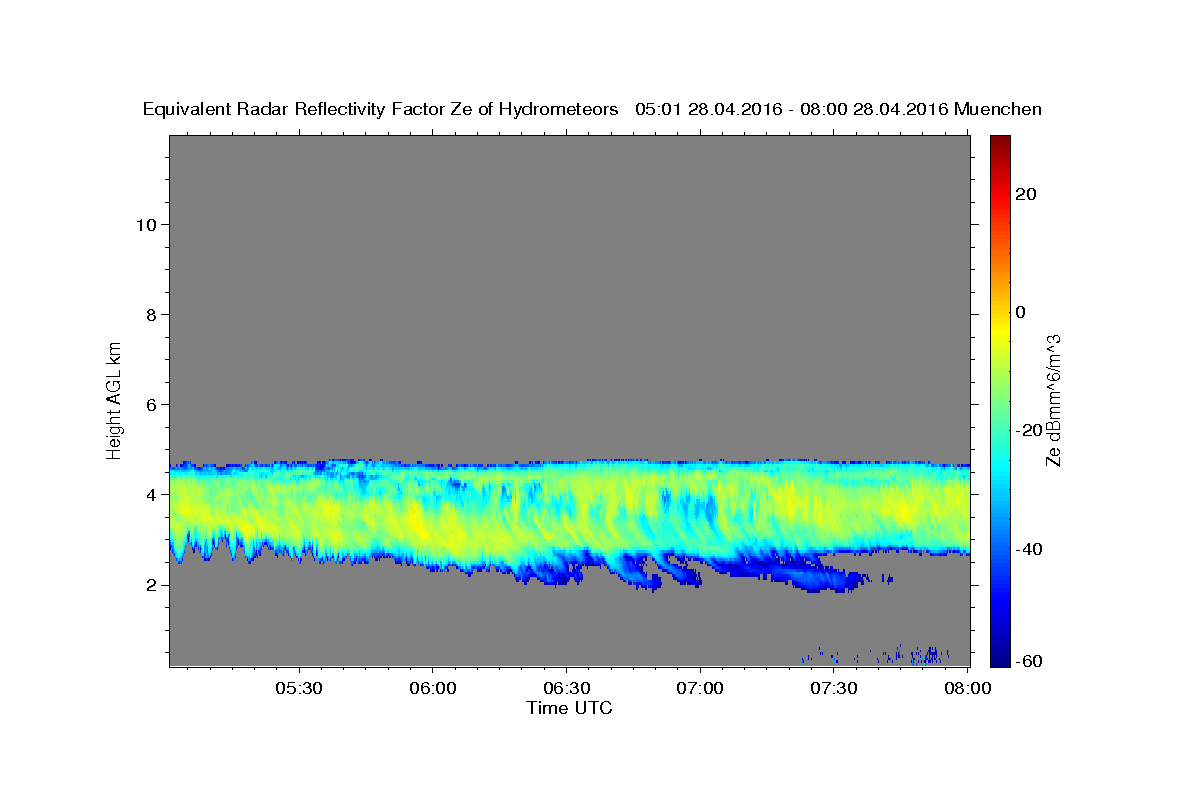
Task: Click the dark red top of colorbar
Action: click(x=1001, y=142)
